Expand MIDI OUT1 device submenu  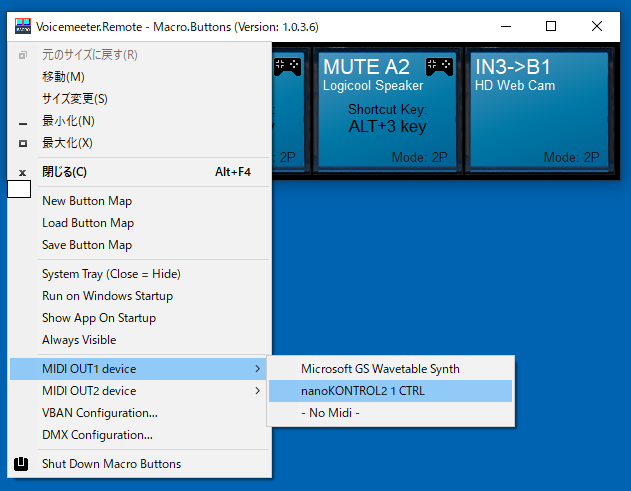click(139, 369)
